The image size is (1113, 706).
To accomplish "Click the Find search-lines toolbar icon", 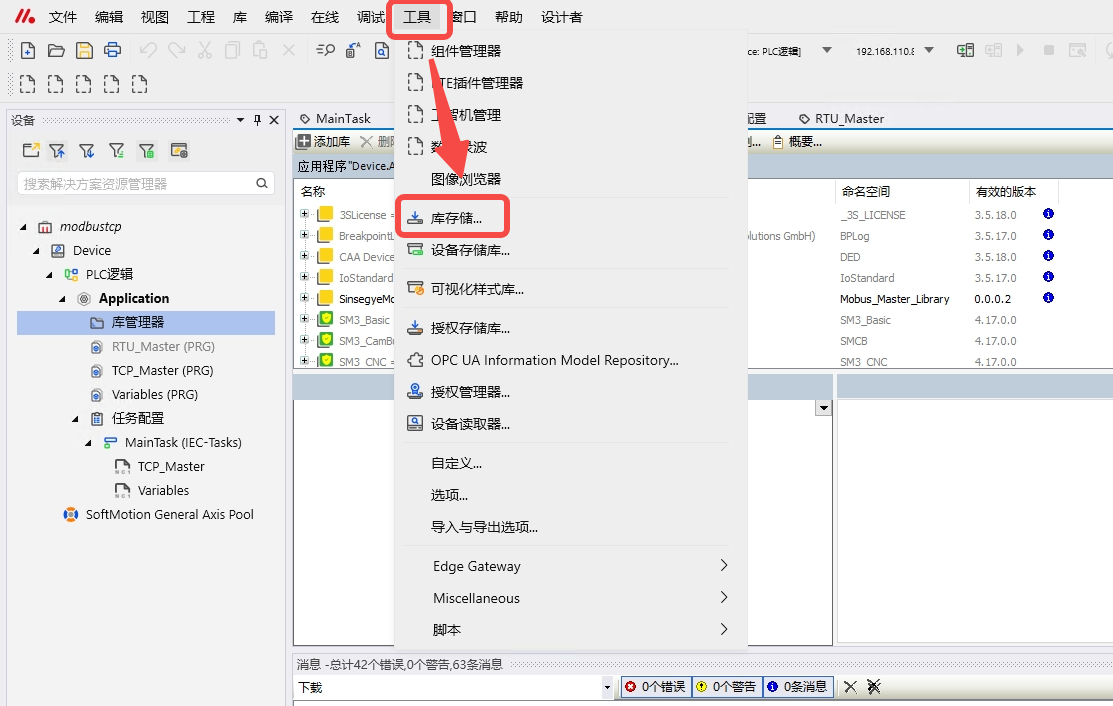I will [325, 50].
